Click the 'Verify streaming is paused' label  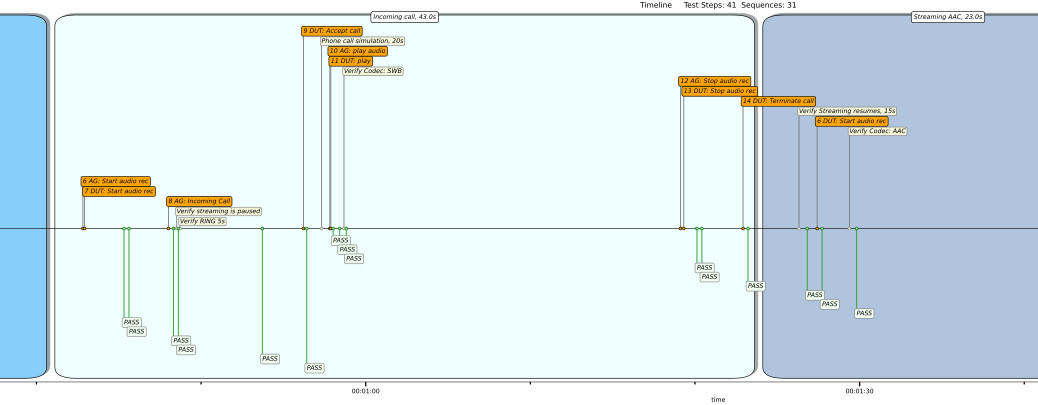(218, 211)
